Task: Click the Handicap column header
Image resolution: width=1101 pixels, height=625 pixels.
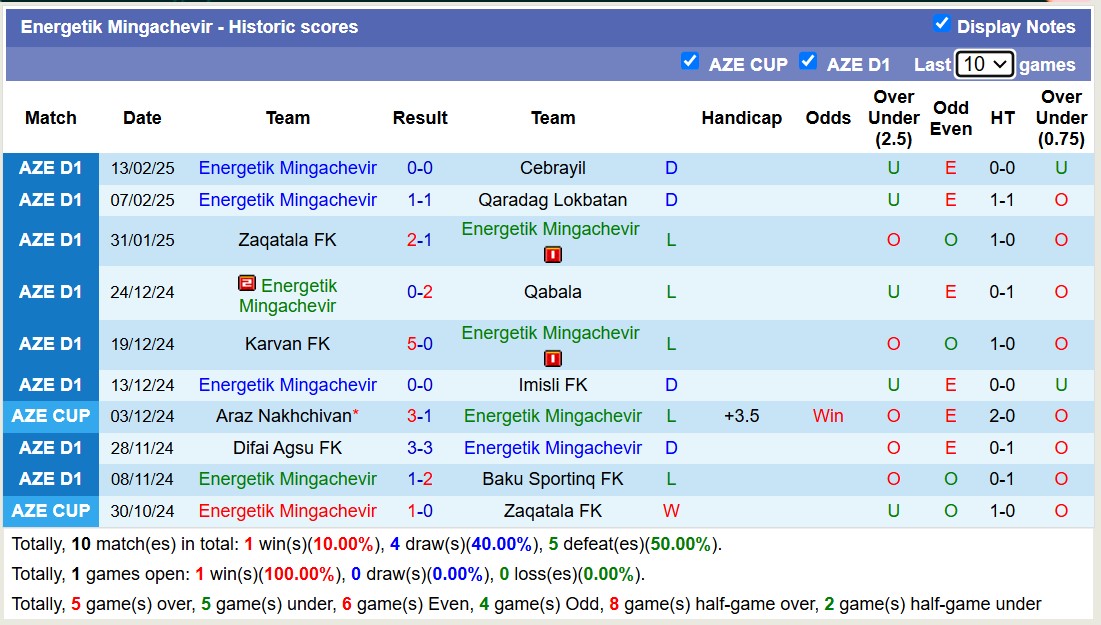Action: (x=741, y=118)
